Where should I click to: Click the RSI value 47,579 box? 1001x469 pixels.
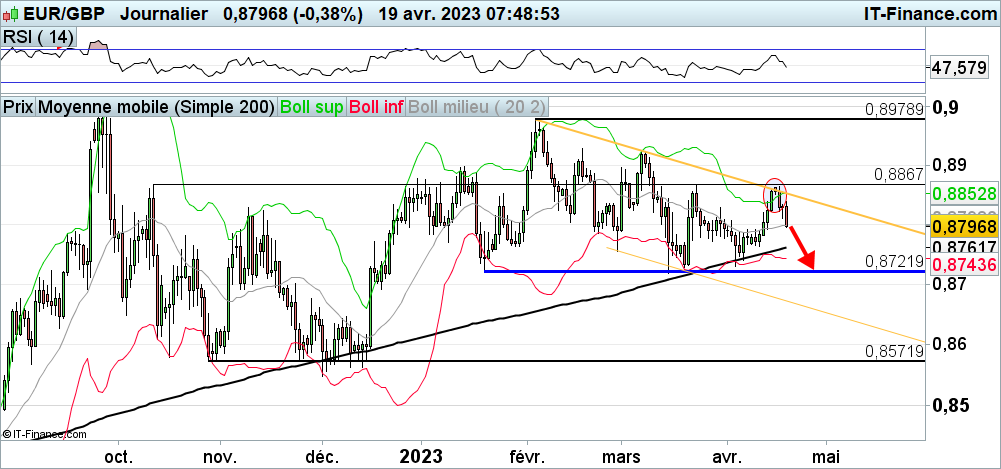[960, 68]
